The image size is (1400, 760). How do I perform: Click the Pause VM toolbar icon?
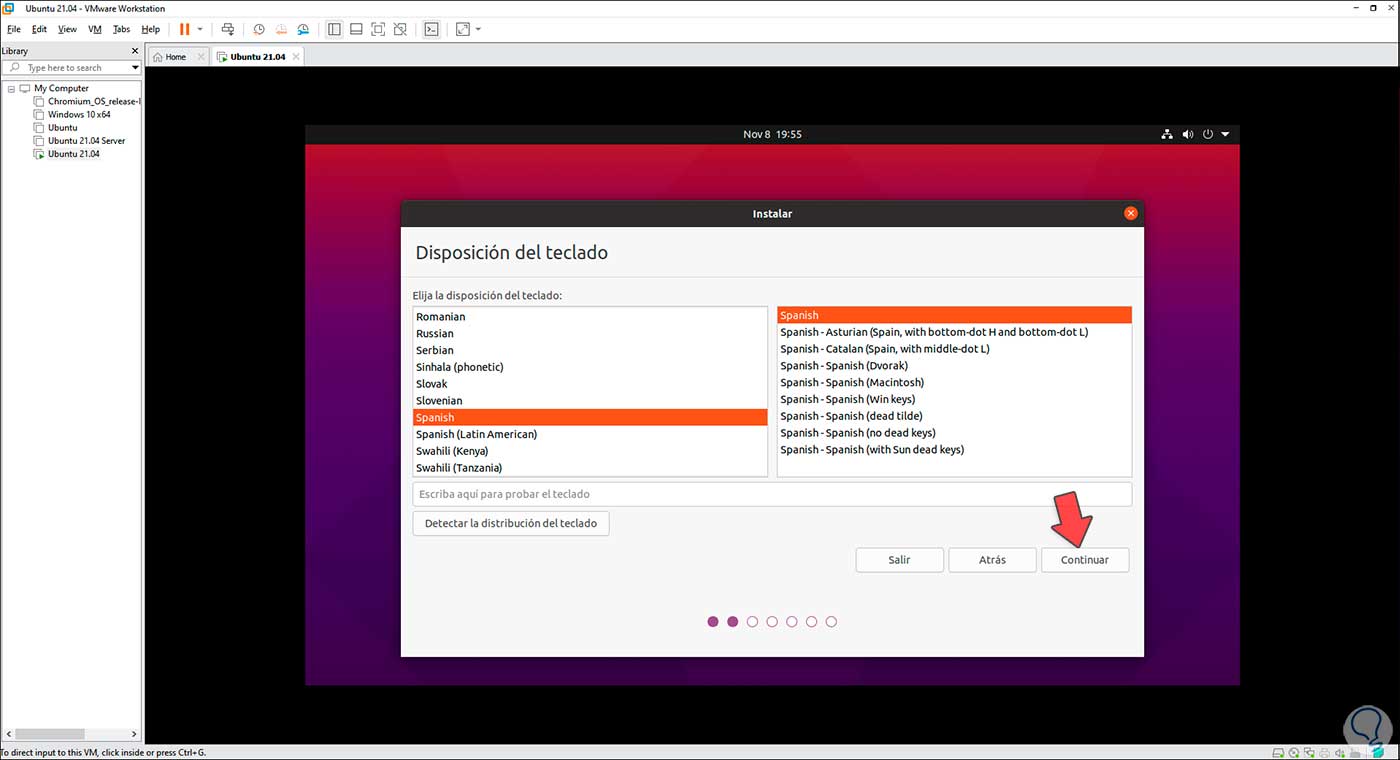(x=184, y=29)
